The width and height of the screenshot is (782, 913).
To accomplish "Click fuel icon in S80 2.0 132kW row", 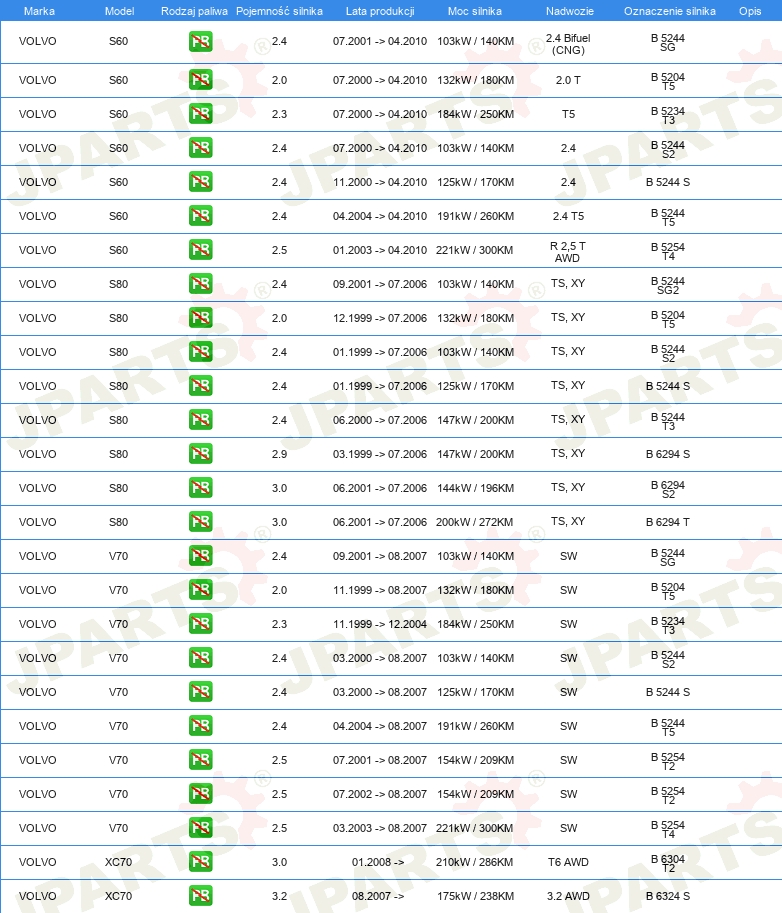I will coord(200,318).
